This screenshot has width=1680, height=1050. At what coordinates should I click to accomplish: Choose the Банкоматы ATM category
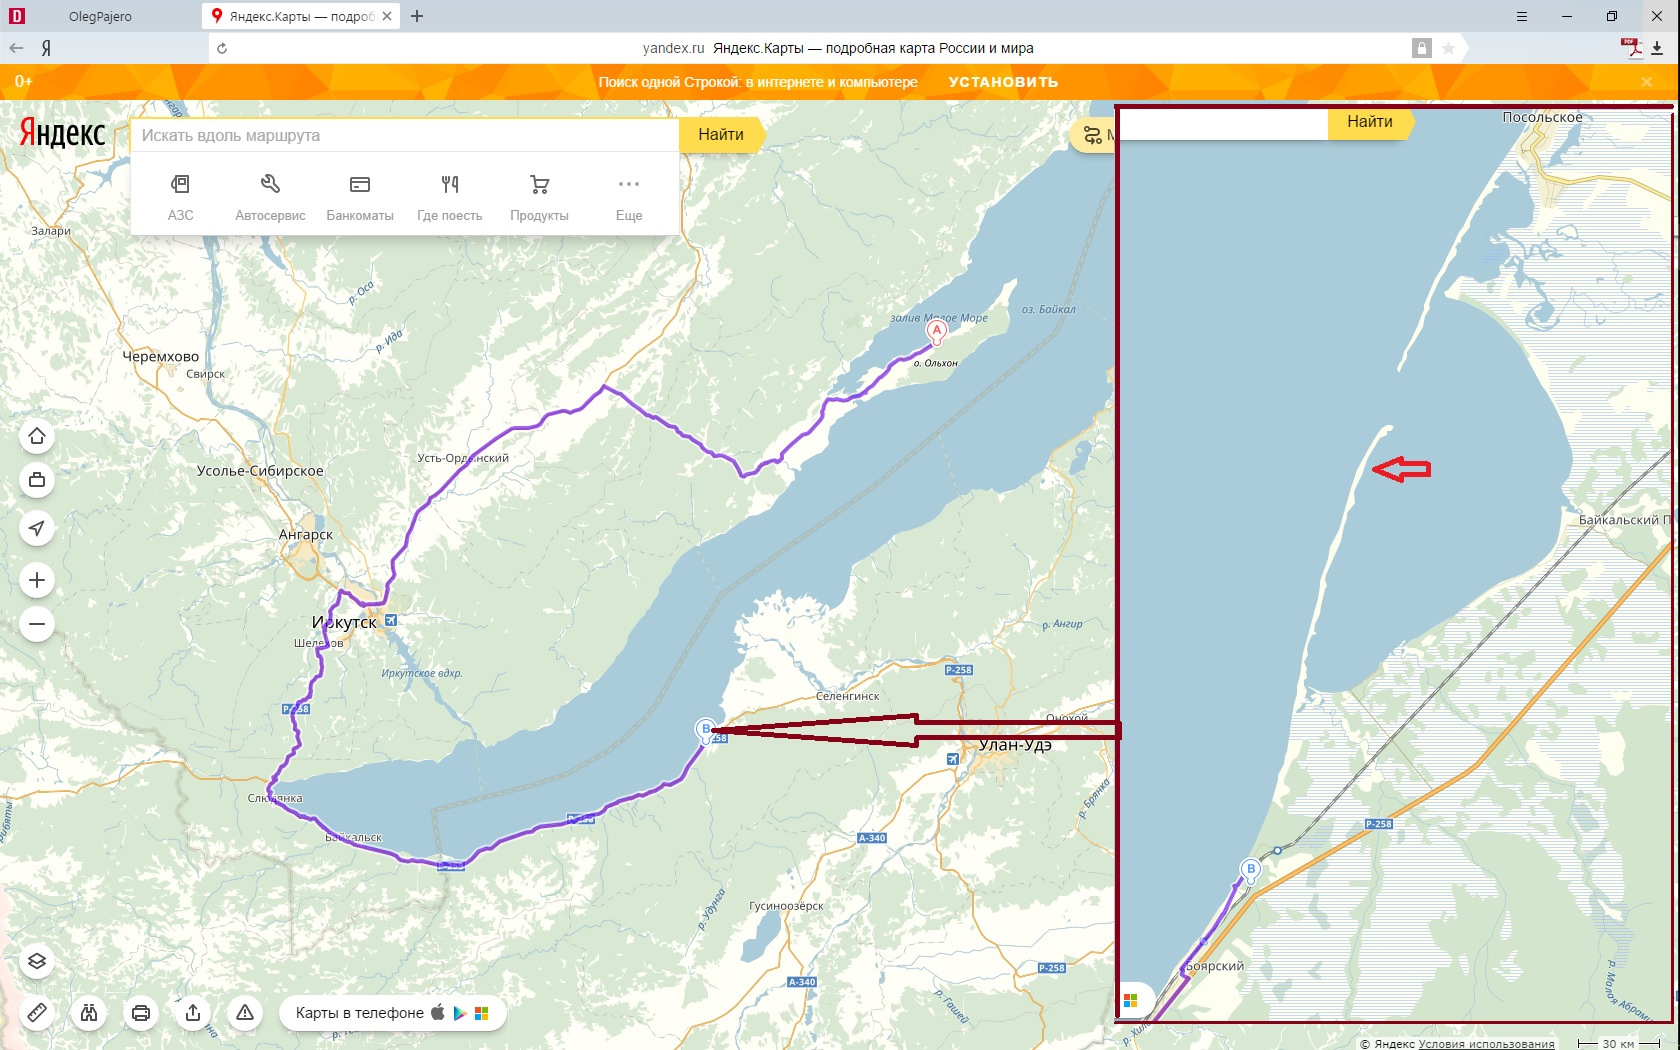pos(360,196)
